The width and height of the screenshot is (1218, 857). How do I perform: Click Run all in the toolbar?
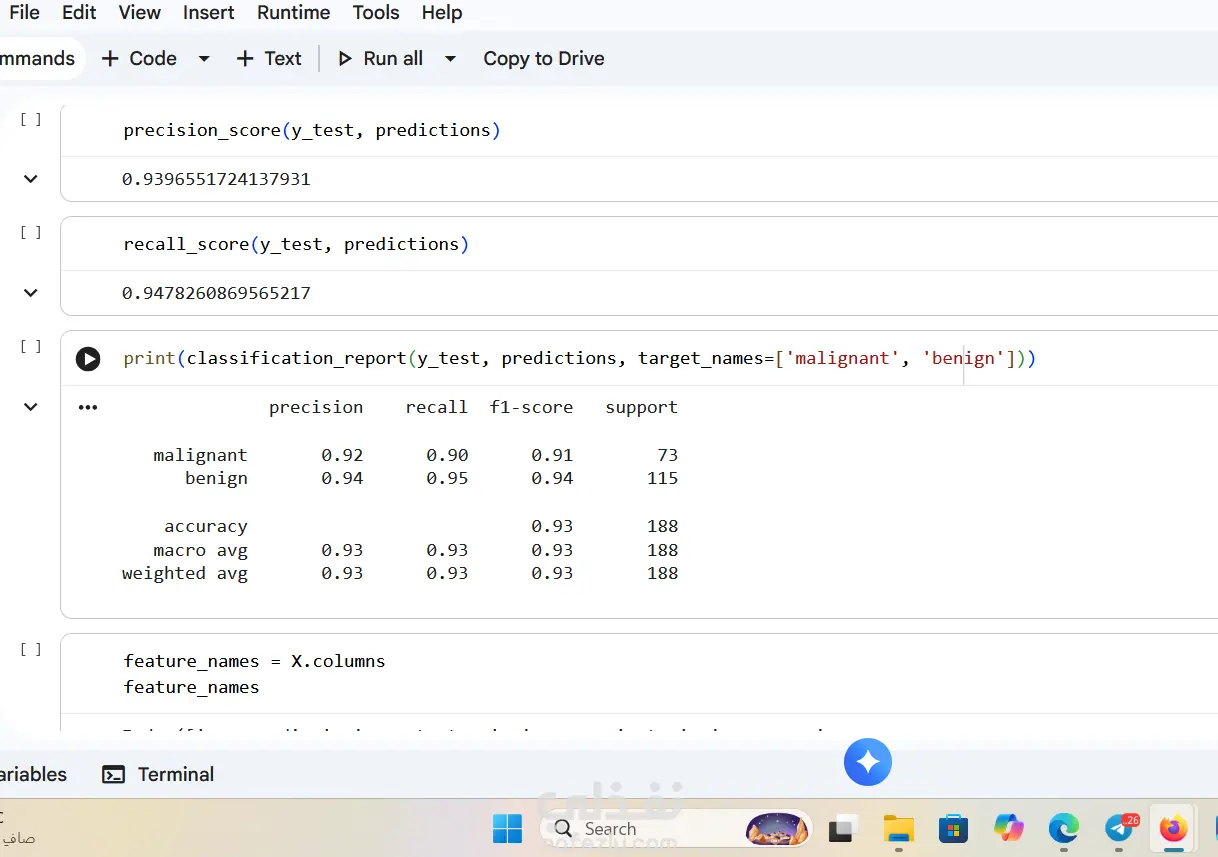380,58
